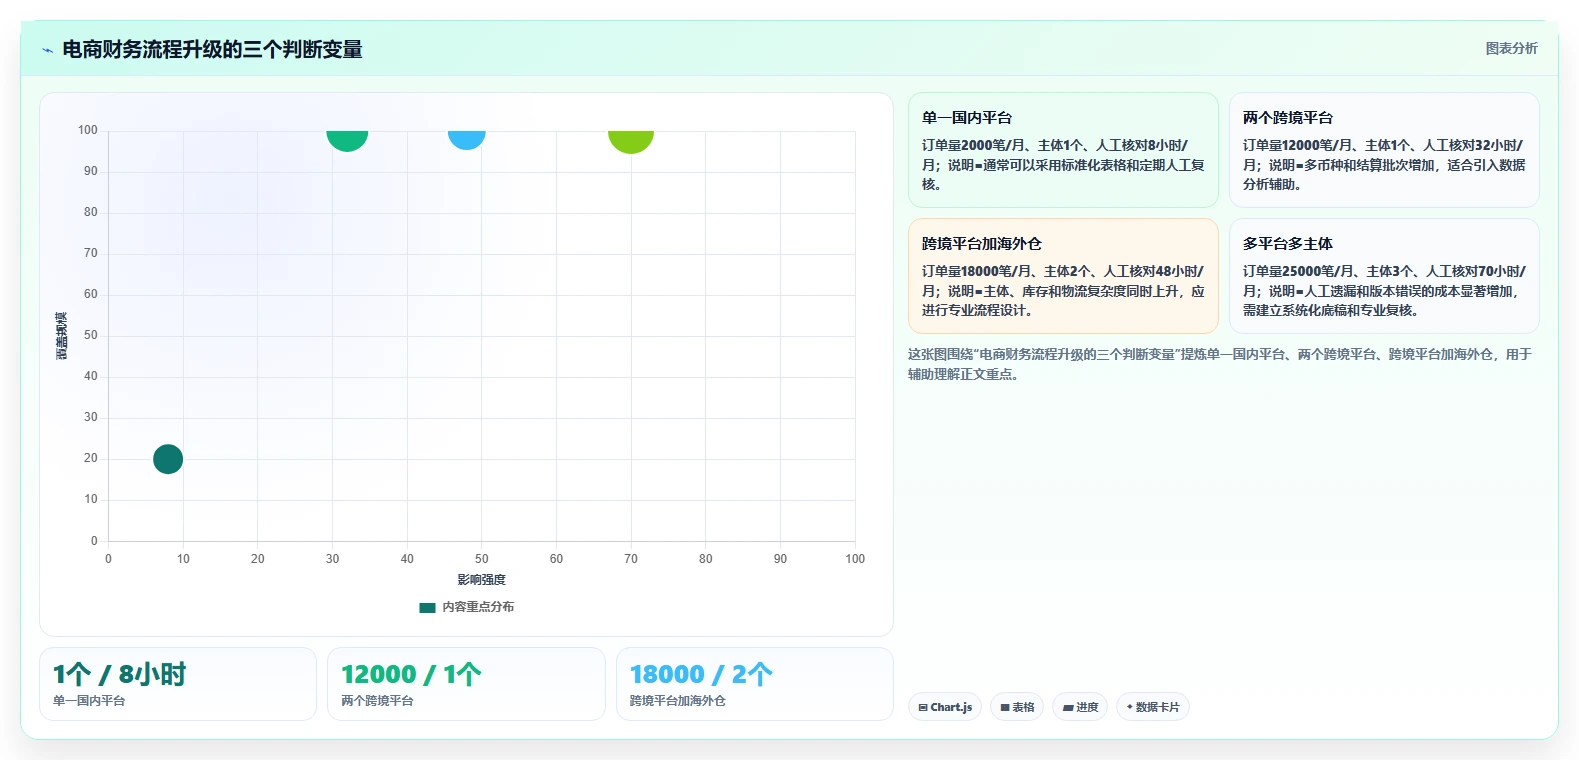Viewport: 1579px width, 760px height.
Task: Click the x-axis tick label 70
Action: [x=631, y=559]
